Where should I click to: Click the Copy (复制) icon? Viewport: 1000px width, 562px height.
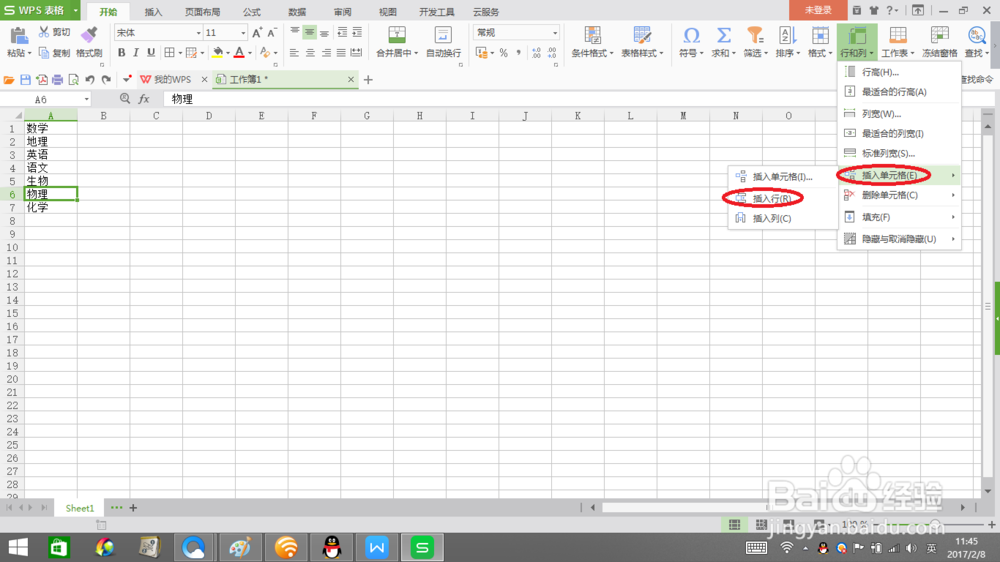44,53
